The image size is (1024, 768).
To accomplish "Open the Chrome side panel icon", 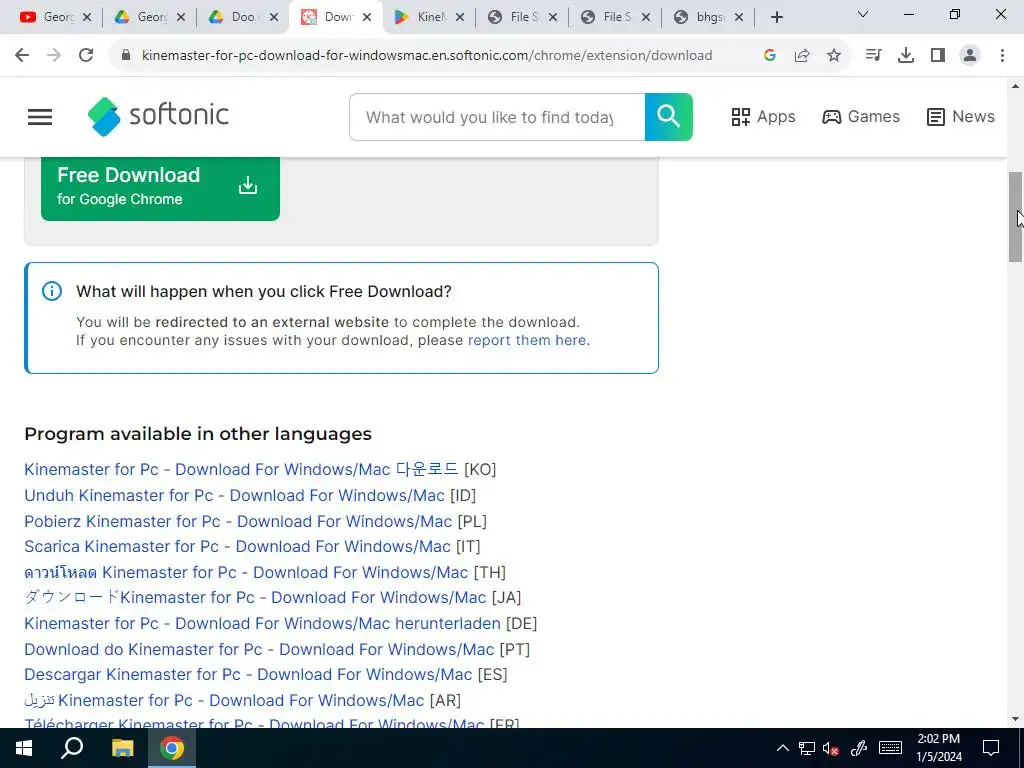I will 938,56.
